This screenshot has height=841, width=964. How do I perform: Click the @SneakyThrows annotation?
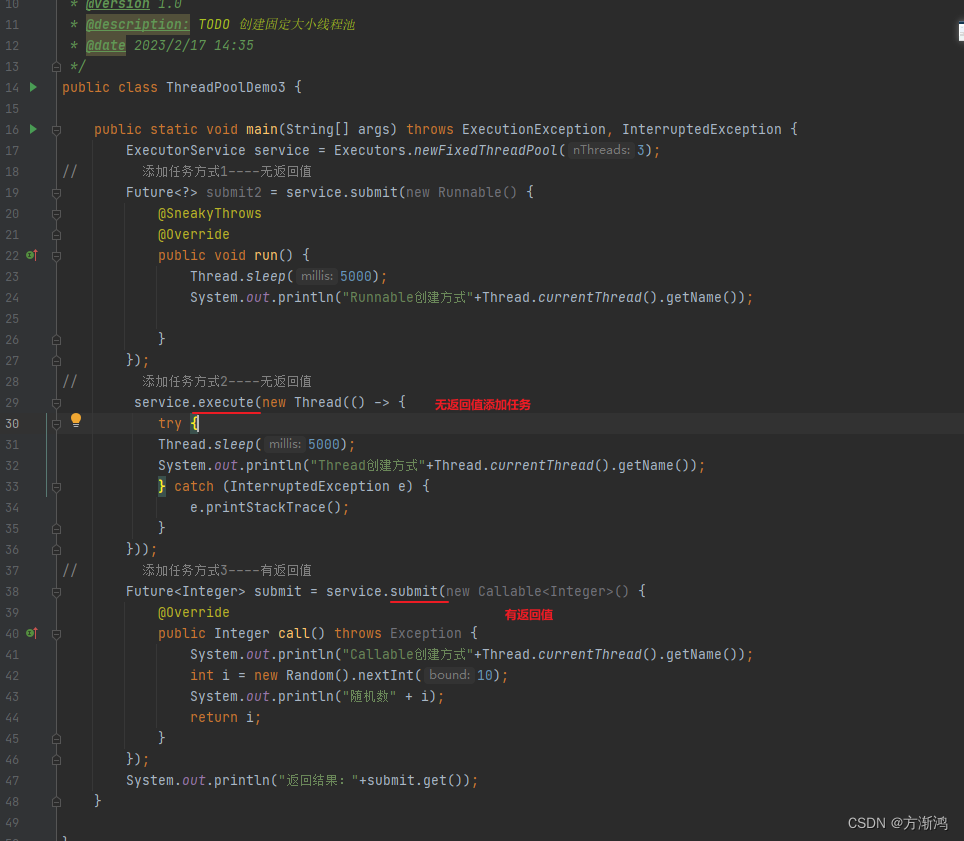tap(210, 213)
